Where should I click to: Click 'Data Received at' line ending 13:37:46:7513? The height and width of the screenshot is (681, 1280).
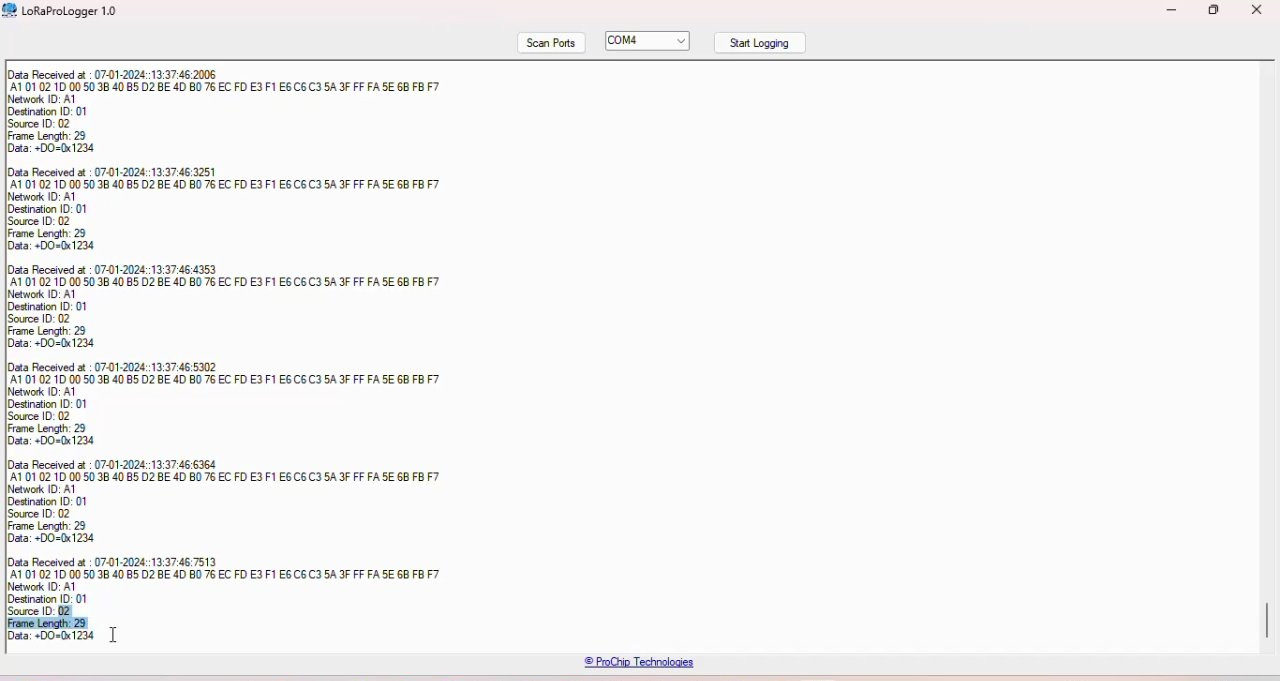point(112,563)
